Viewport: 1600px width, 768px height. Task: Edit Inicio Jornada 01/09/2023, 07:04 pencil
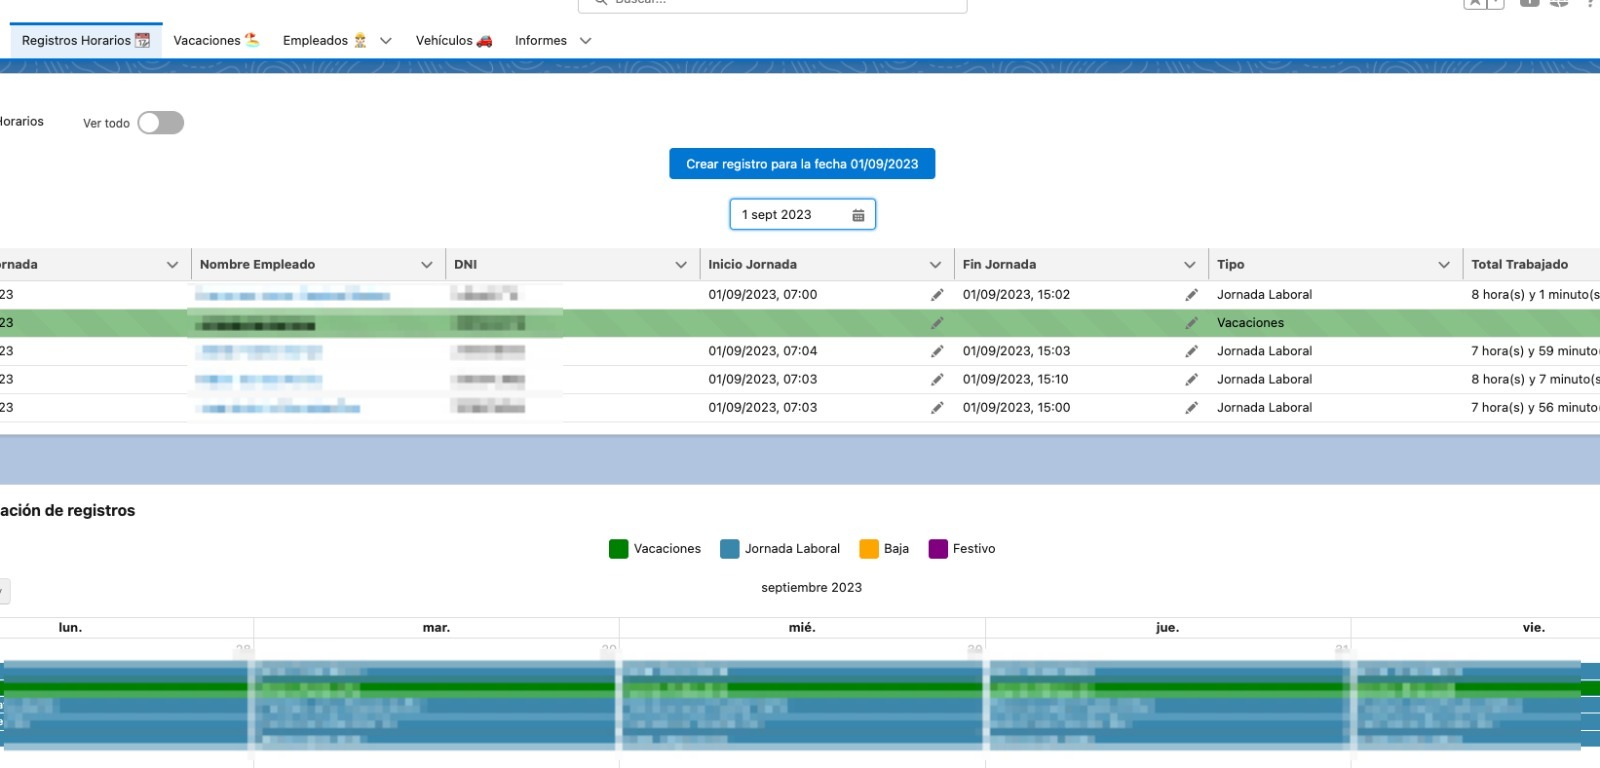[937, 351]
